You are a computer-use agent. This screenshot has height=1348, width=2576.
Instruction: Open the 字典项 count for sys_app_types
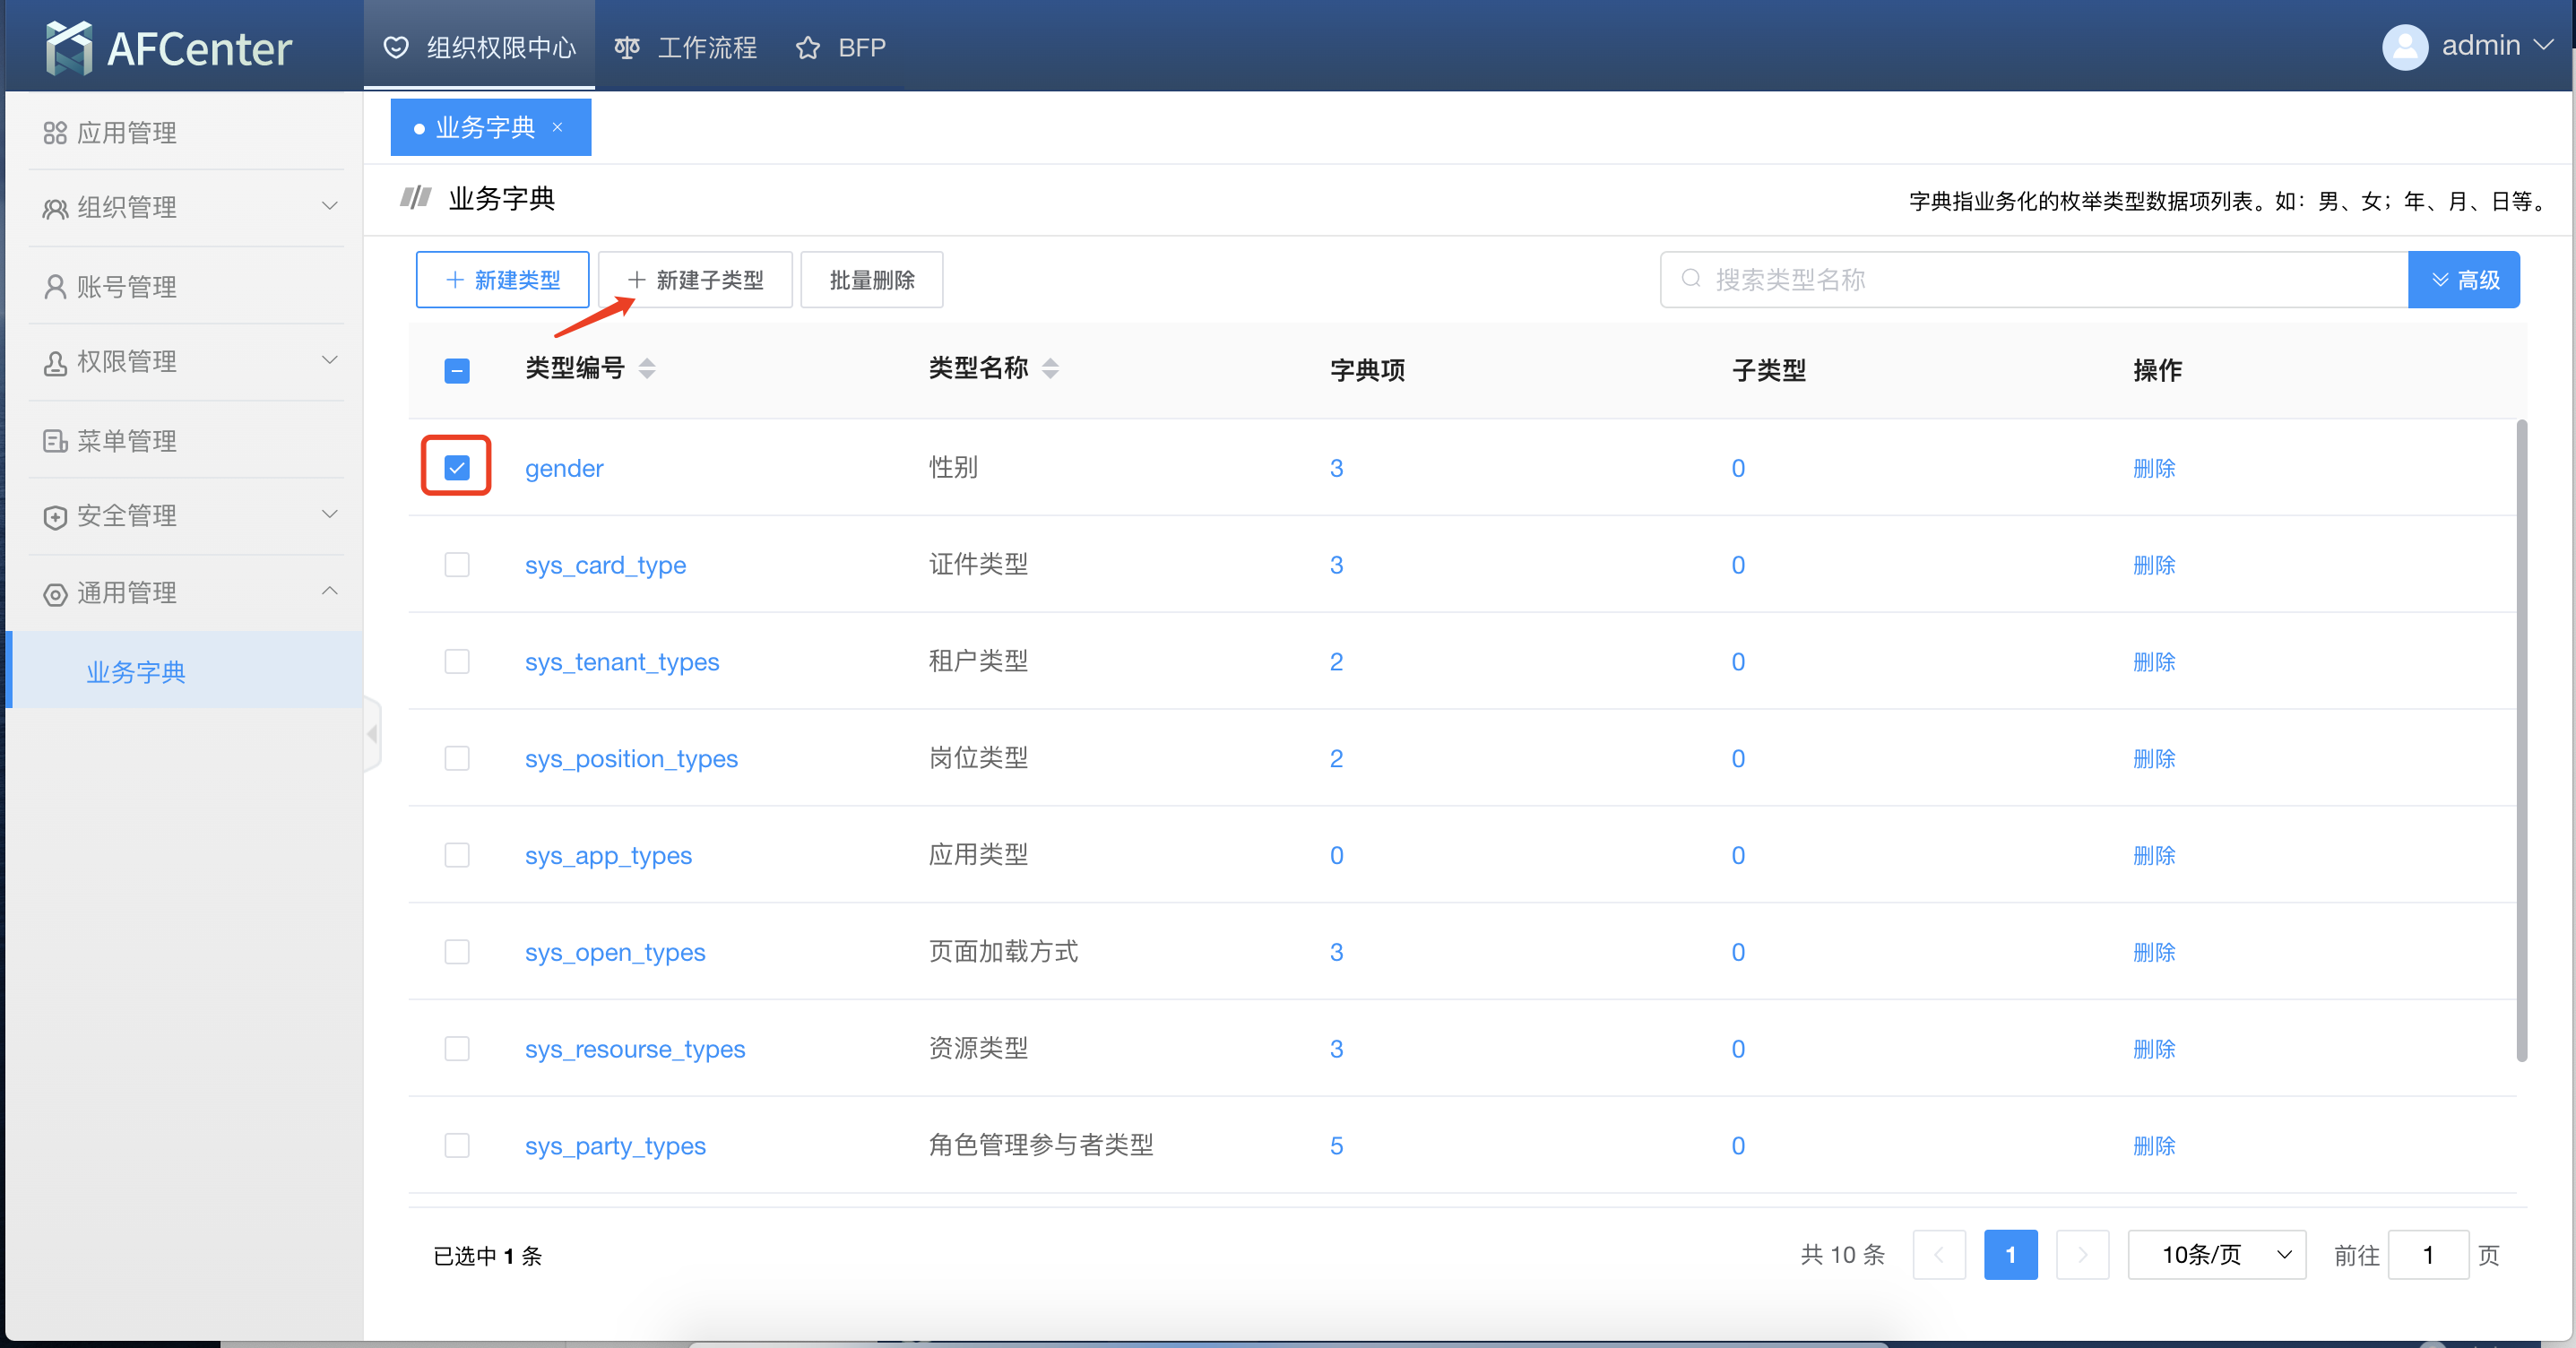coord(1336,855)
